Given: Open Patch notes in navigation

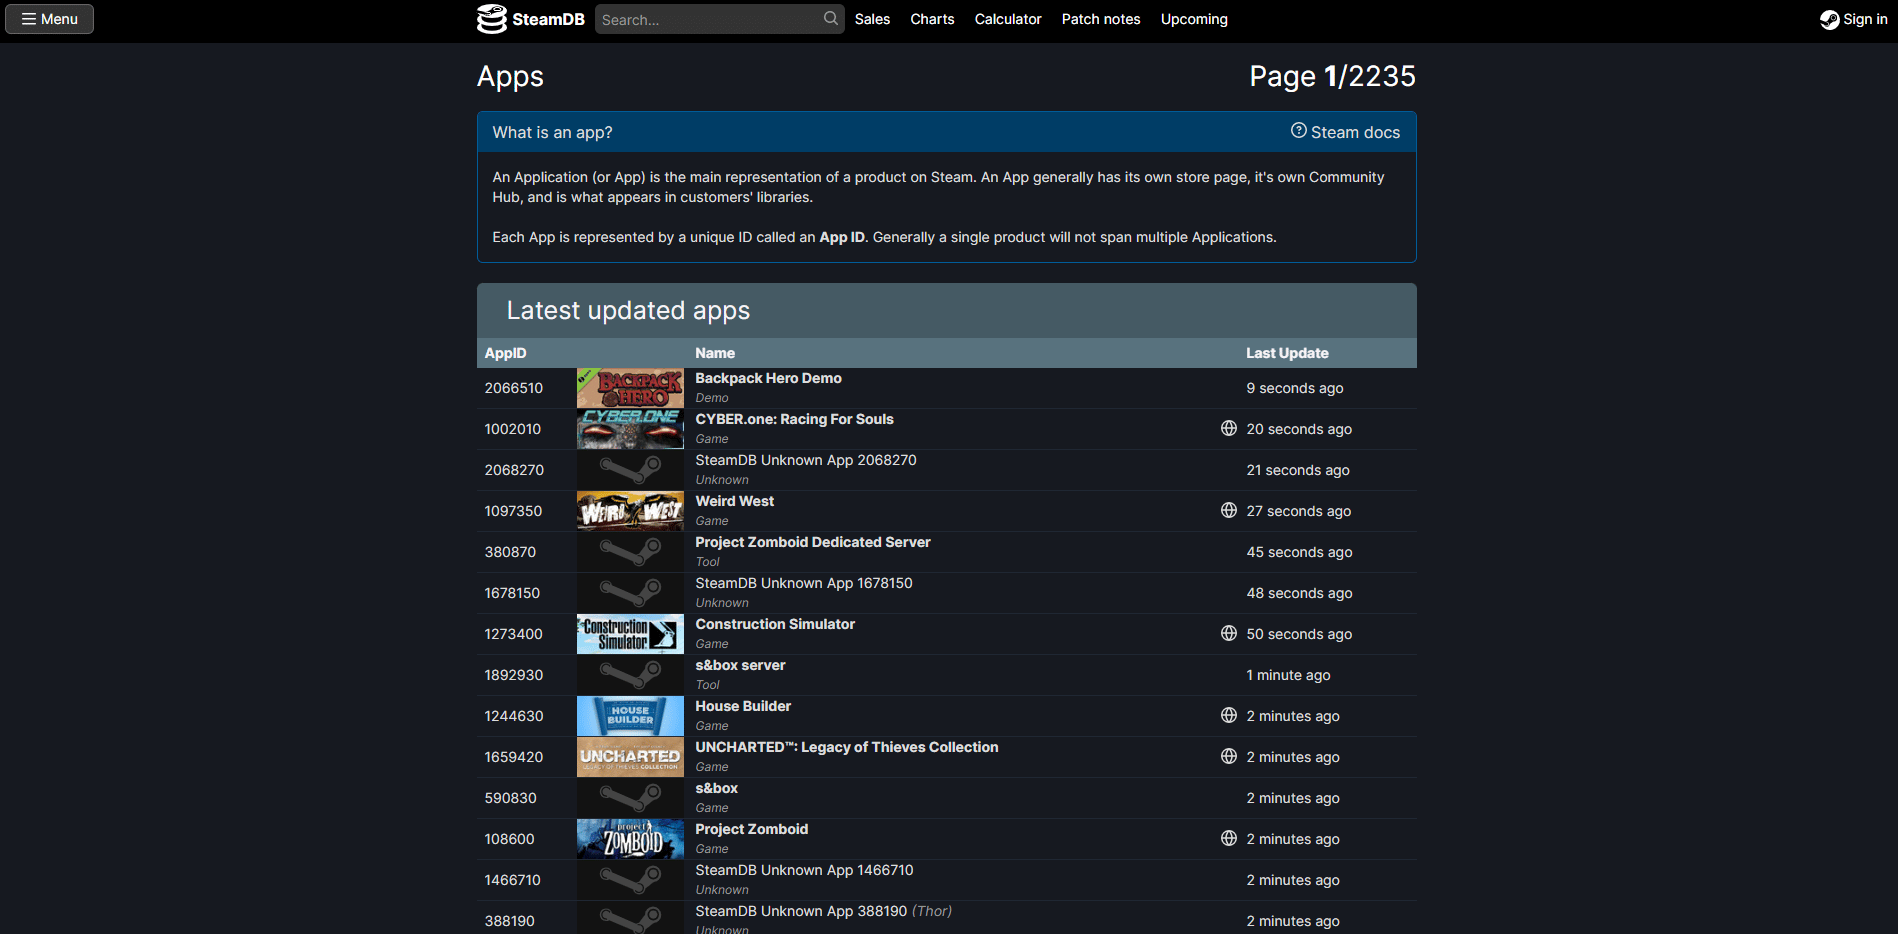Looking at the screenshot, I should tap(1101, 19).
